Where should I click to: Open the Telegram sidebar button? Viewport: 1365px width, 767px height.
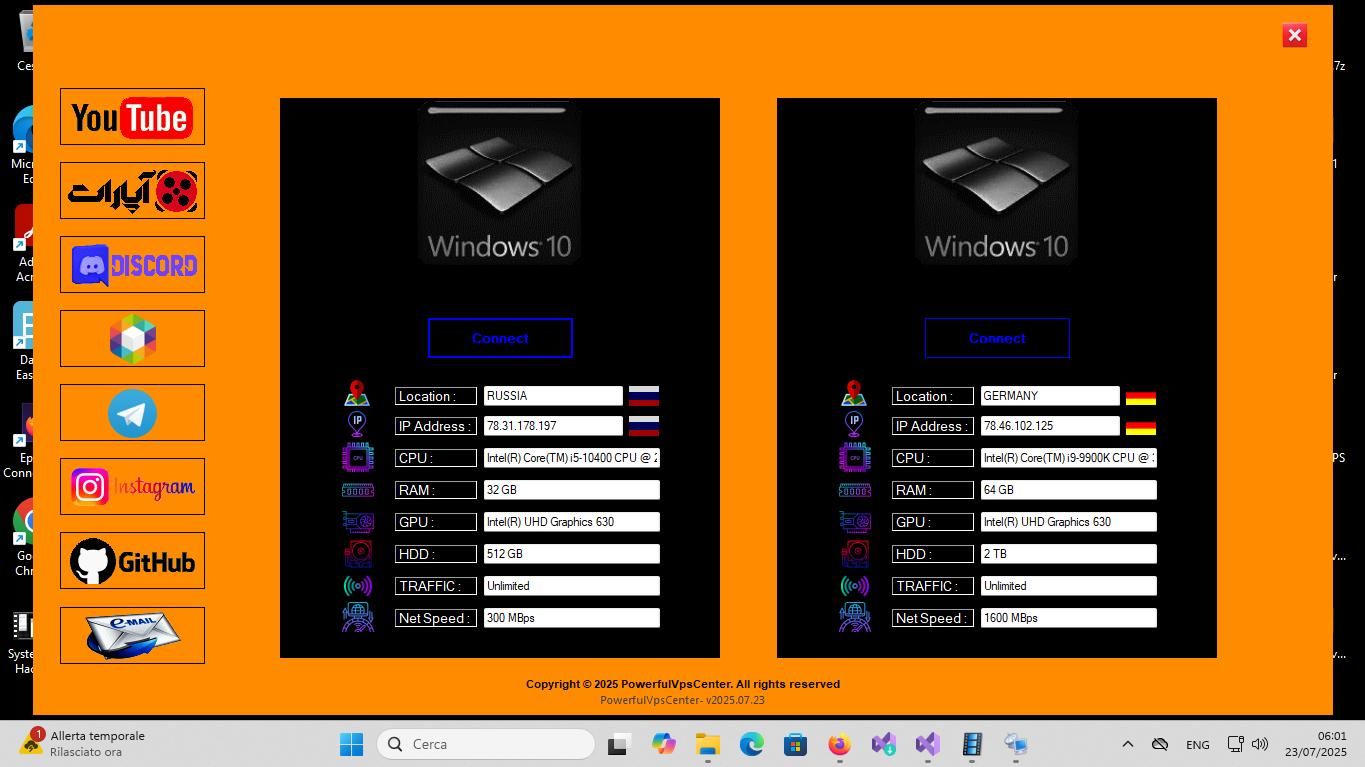(x=132, y=413)
